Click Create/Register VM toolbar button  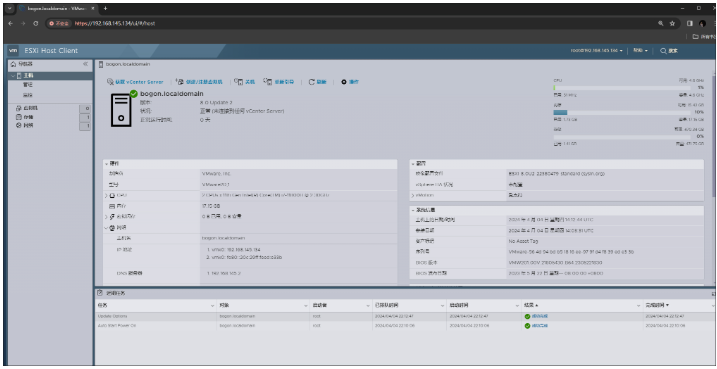tap(199, 82)
